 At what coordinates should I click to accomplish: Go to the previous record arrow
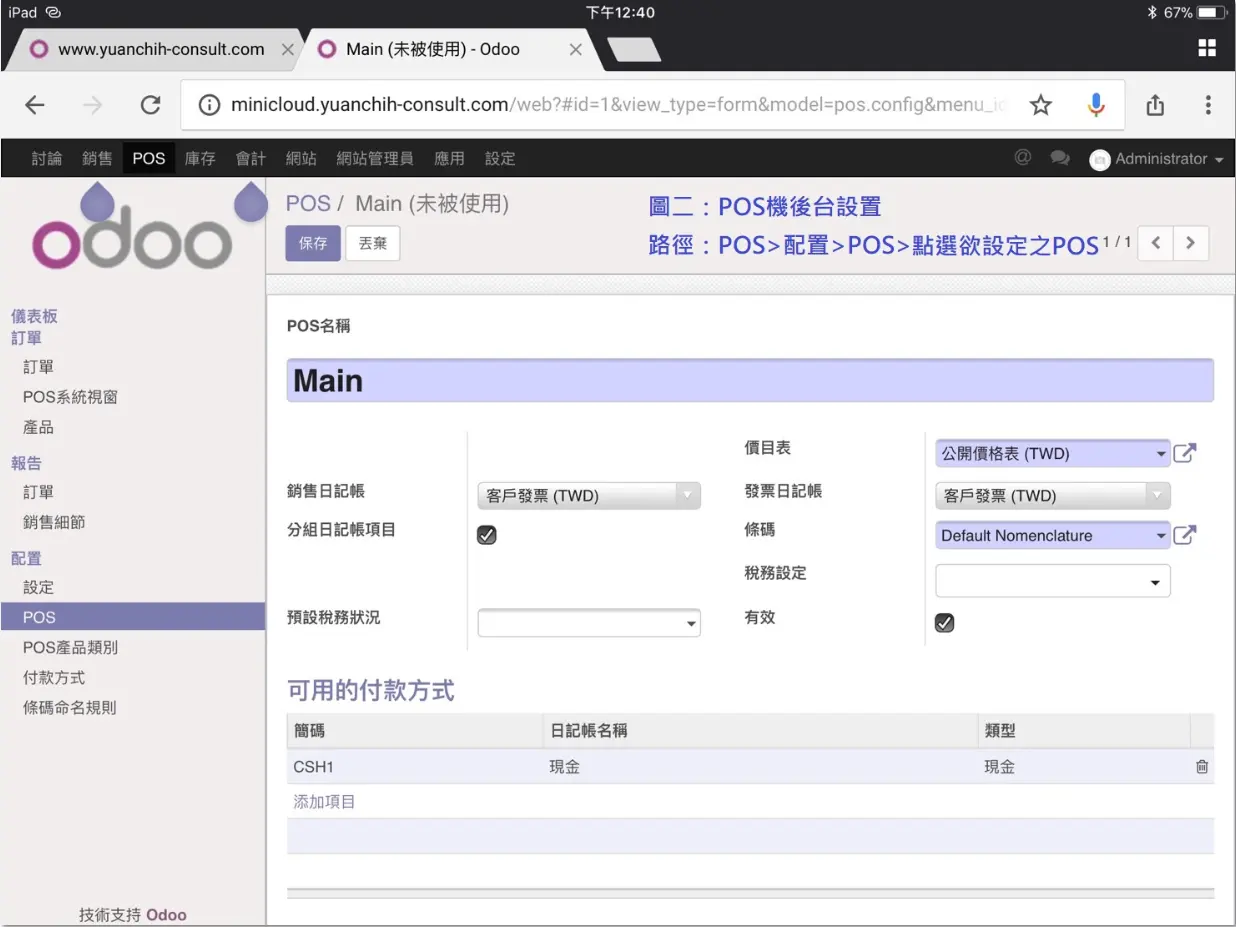click(x=1156, y=243)
